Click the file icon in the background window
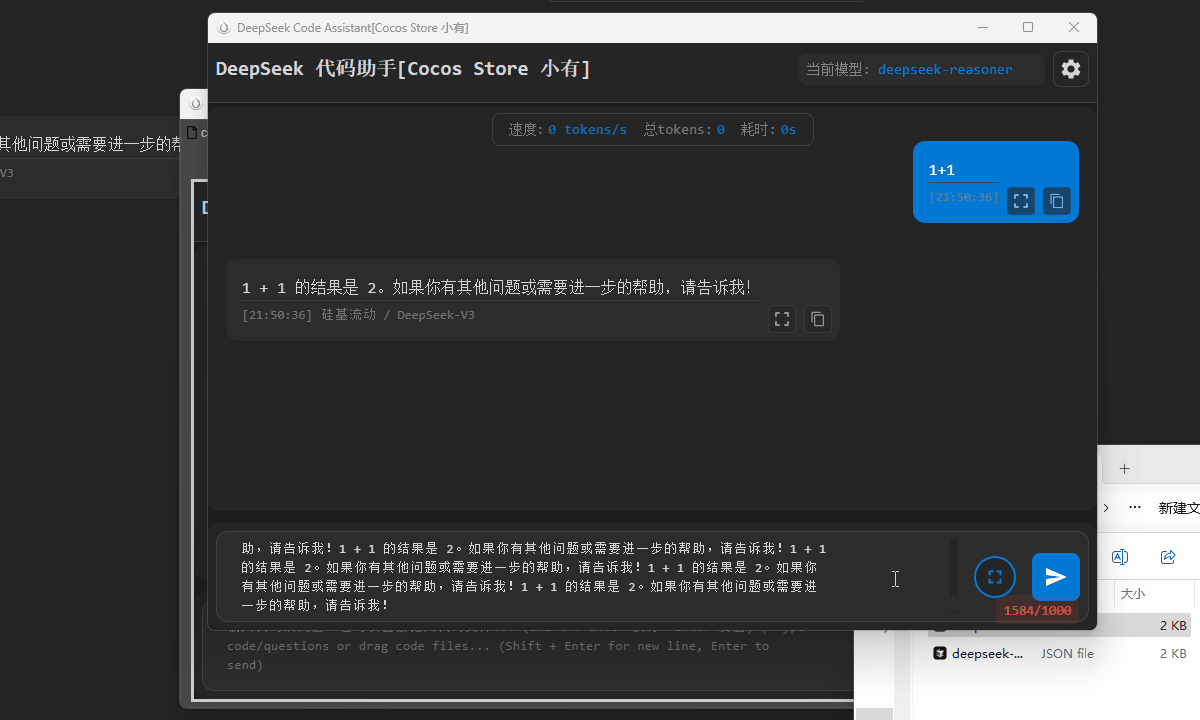This screenshot has width=1200, height=720. pyautogui.click(x=193, y=132)
